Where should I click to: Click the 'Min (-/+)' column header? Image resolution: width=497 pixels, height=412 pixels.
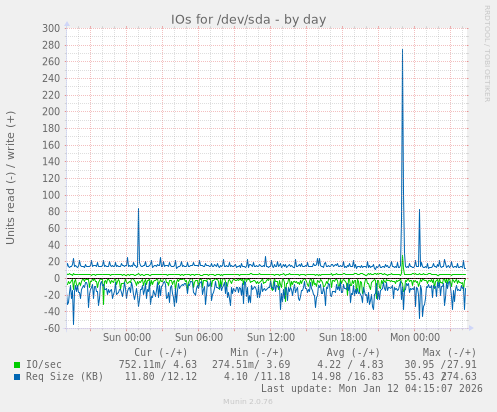pyautogui.click(x=257, y=353)
